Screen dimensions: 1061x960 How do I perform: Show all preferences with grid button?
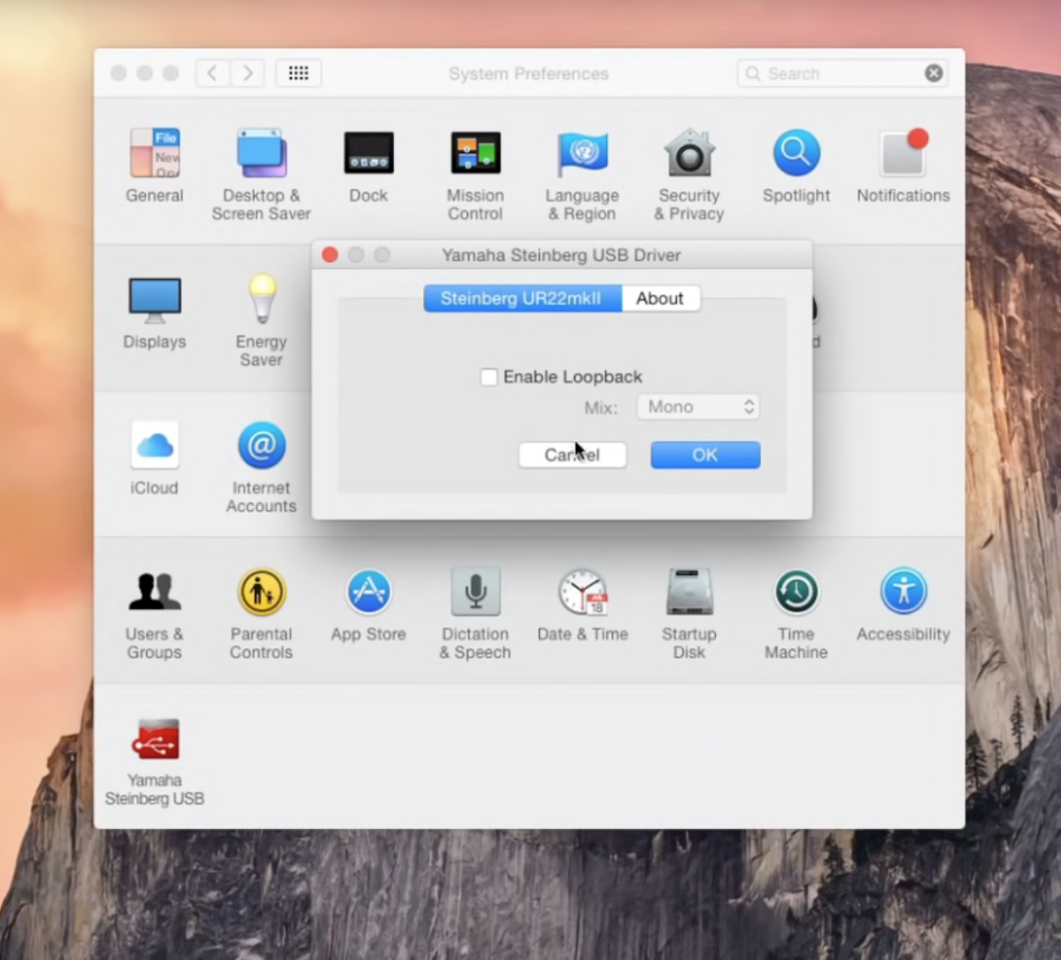click(x=298, y=73)
